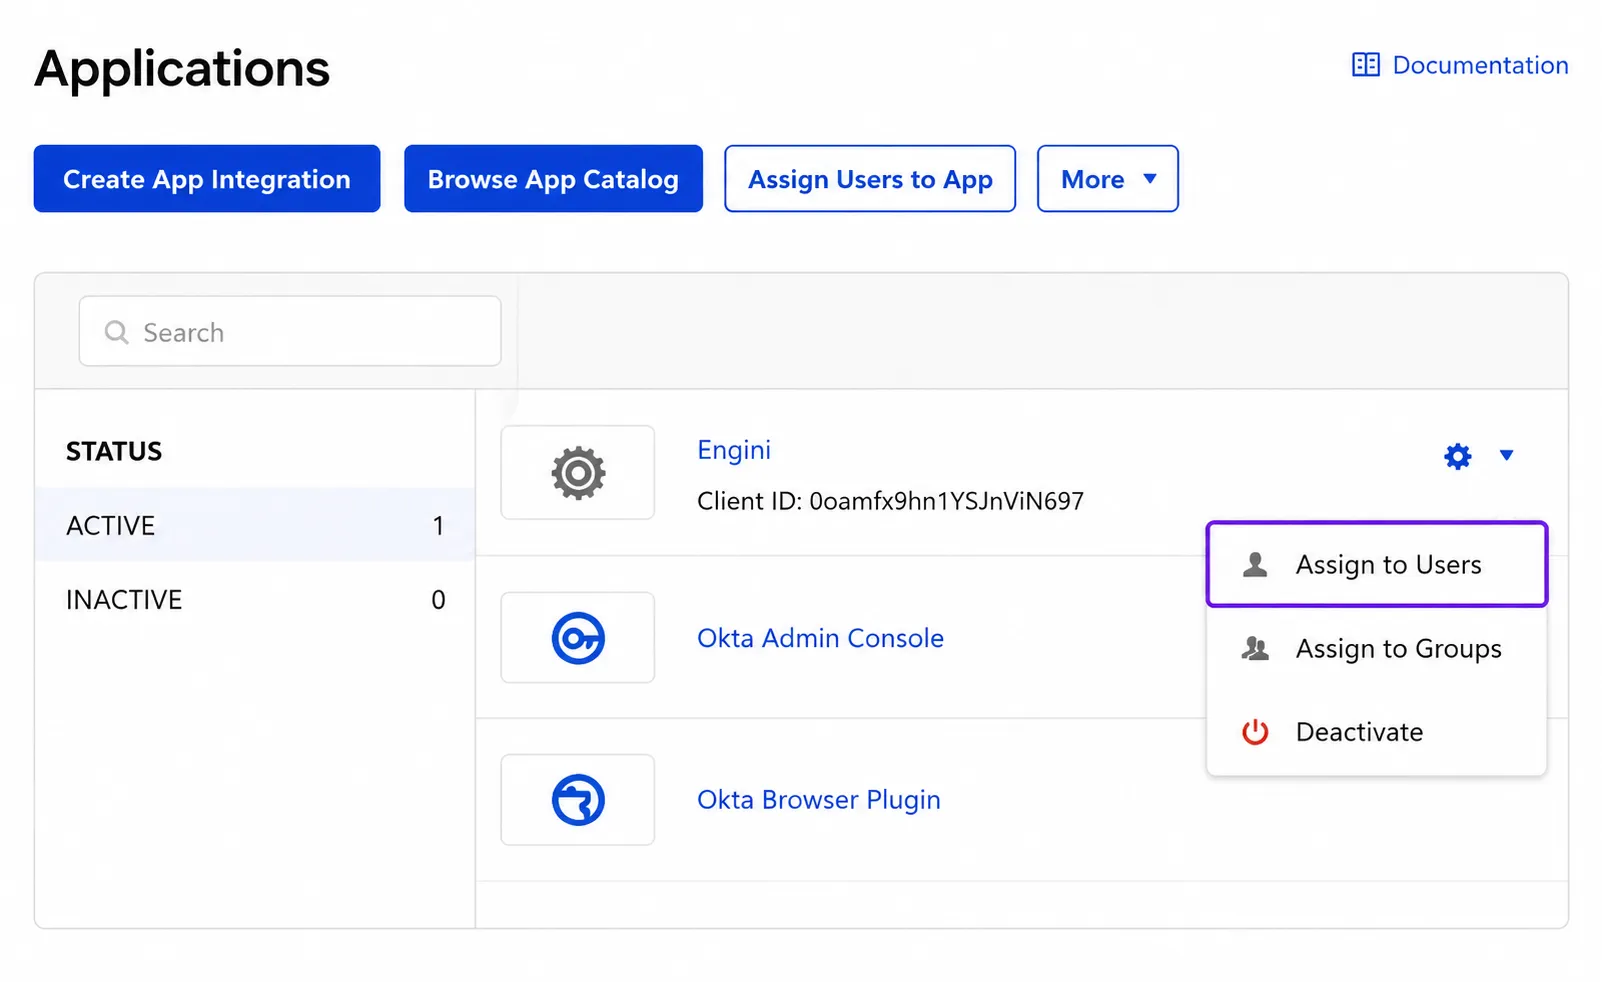1602x982 pixels.
Task: Click the Okta Admin Console key icon
Action: click(x=578, y=638)
